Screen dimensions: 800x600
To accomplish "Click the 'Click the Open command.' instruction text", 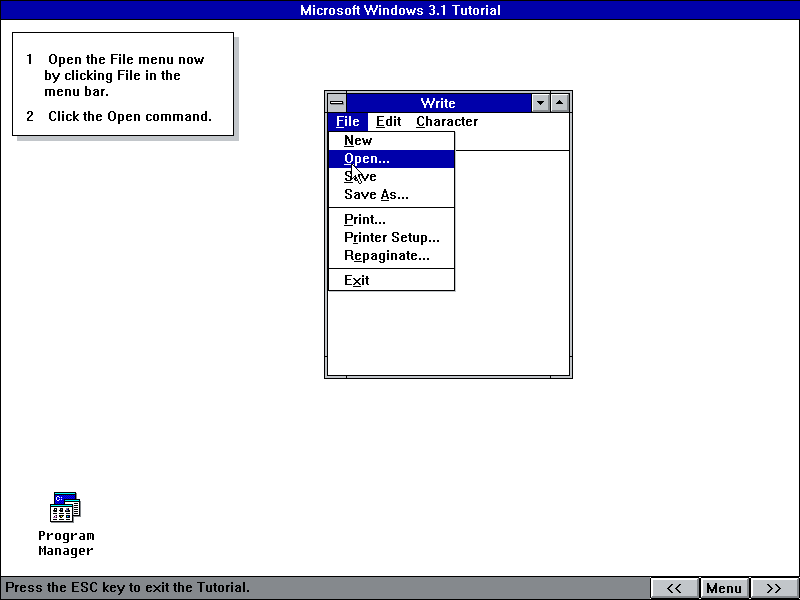I will tap(130, 116).
